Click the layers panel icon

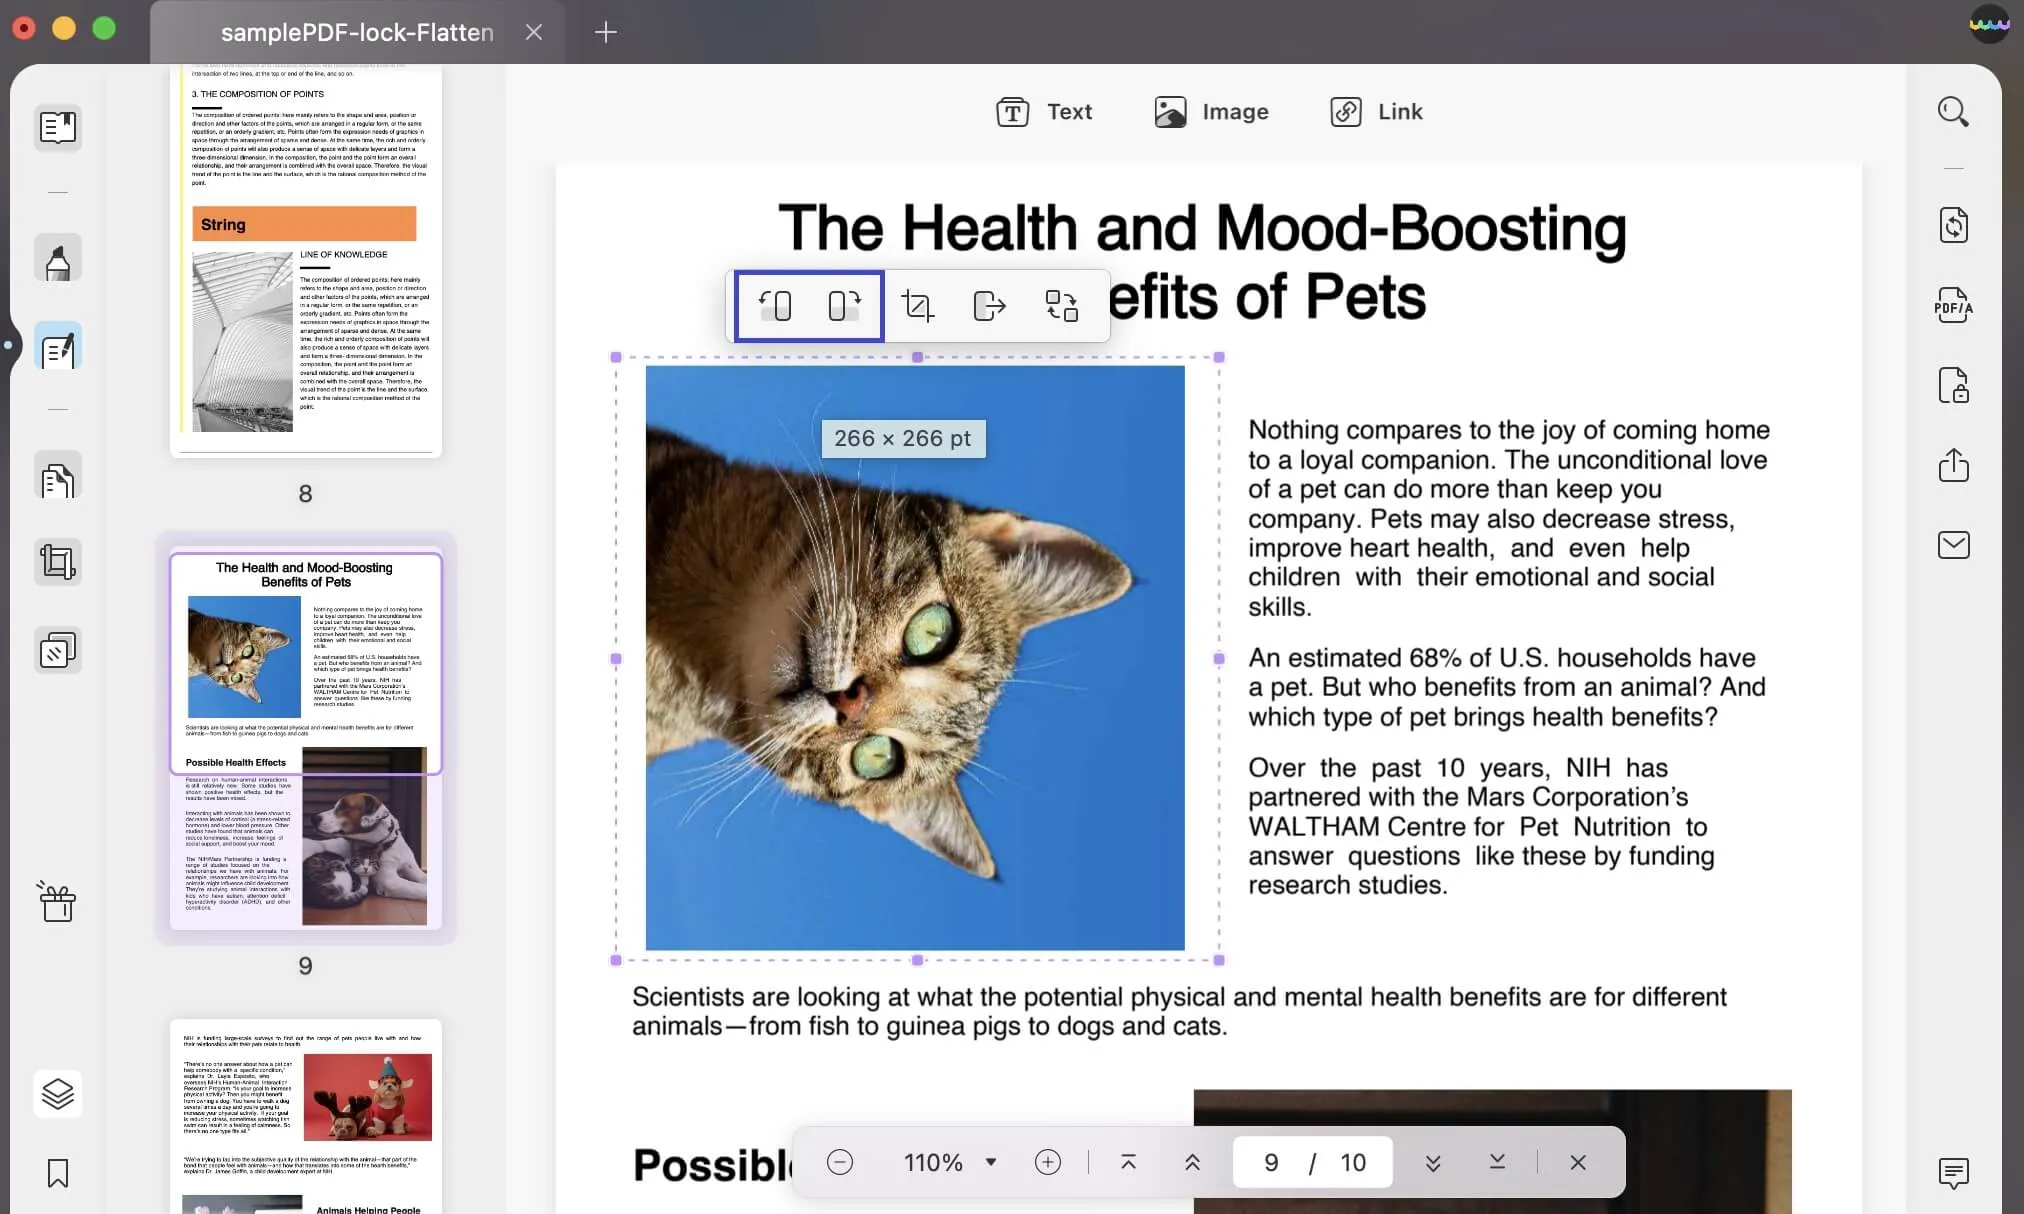tap(56, 1093)
